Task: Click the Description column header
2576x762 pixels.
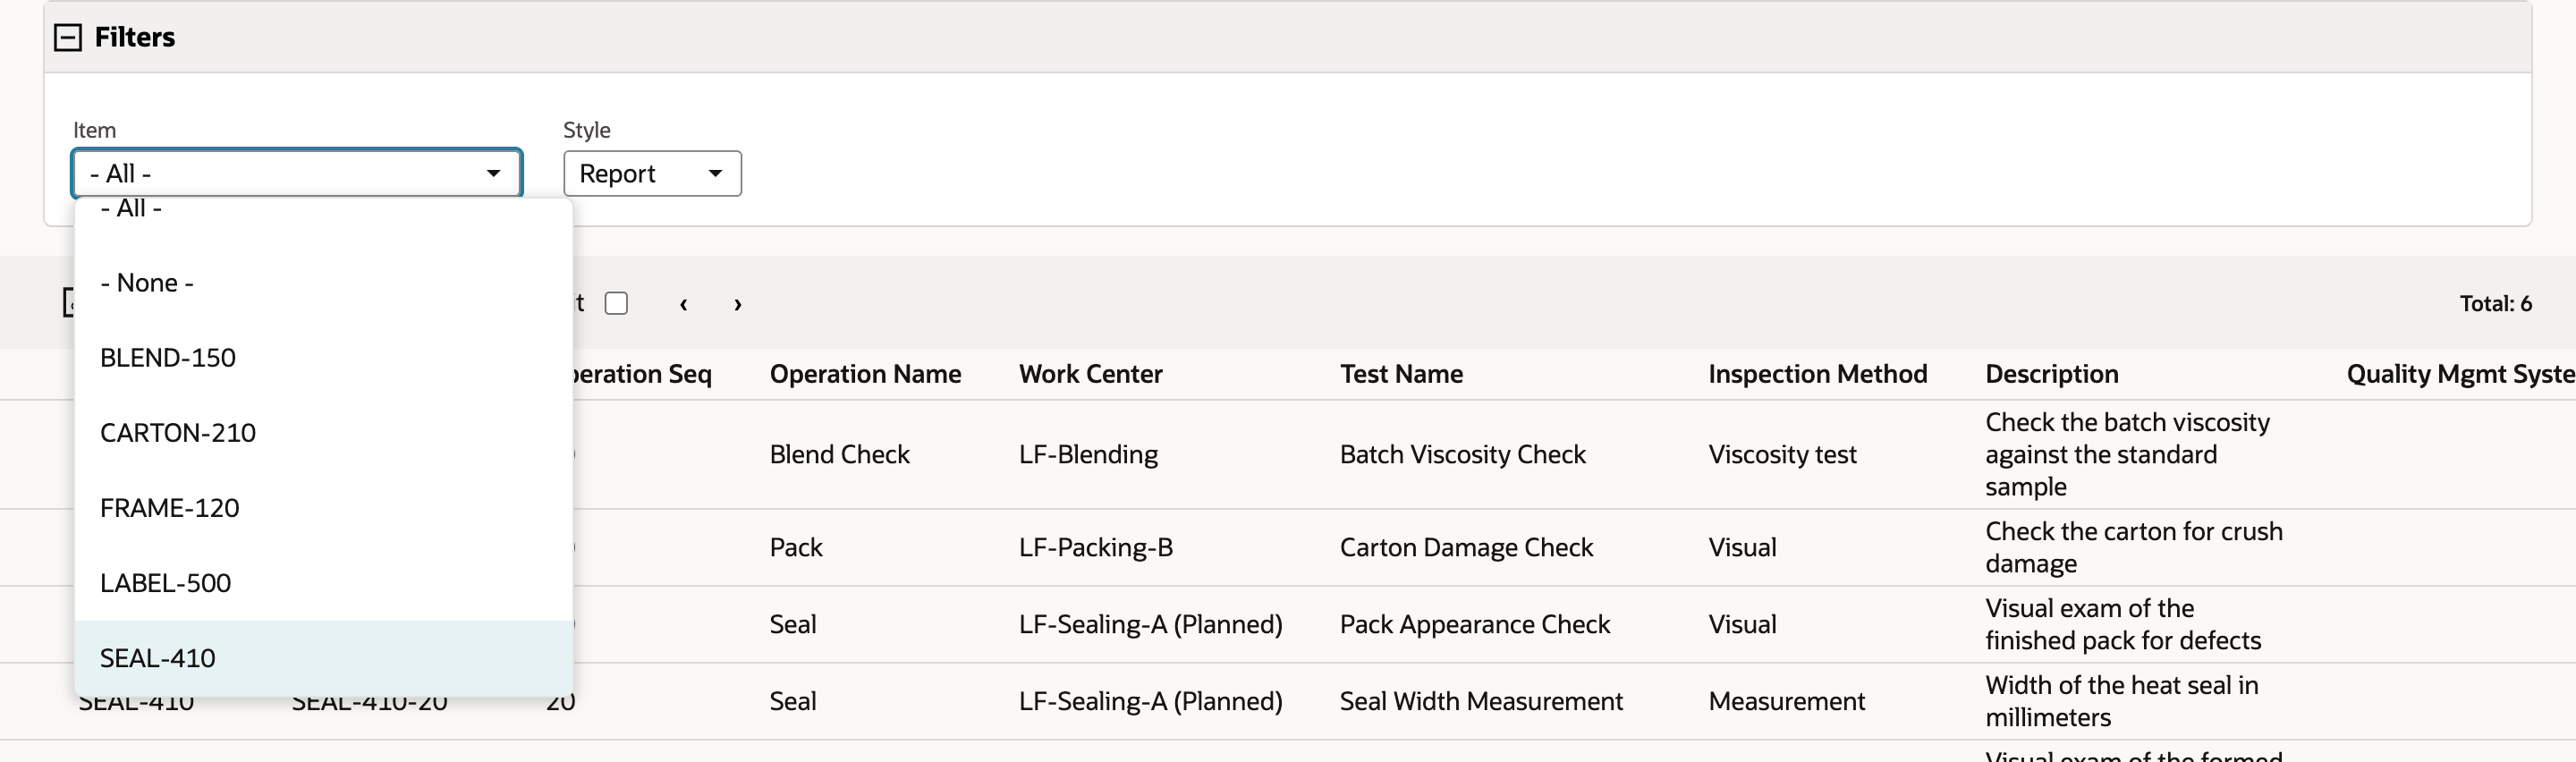Action: (x=2052, y=374)
